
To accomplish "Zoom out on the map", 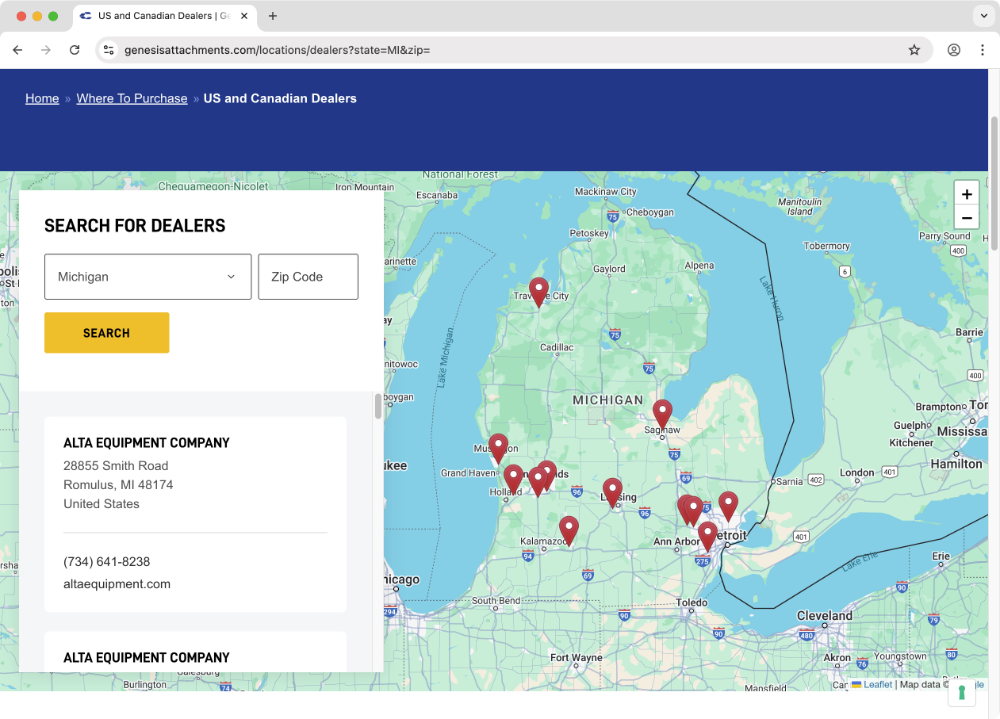I will pyautogui.click(x=966, y=217).
